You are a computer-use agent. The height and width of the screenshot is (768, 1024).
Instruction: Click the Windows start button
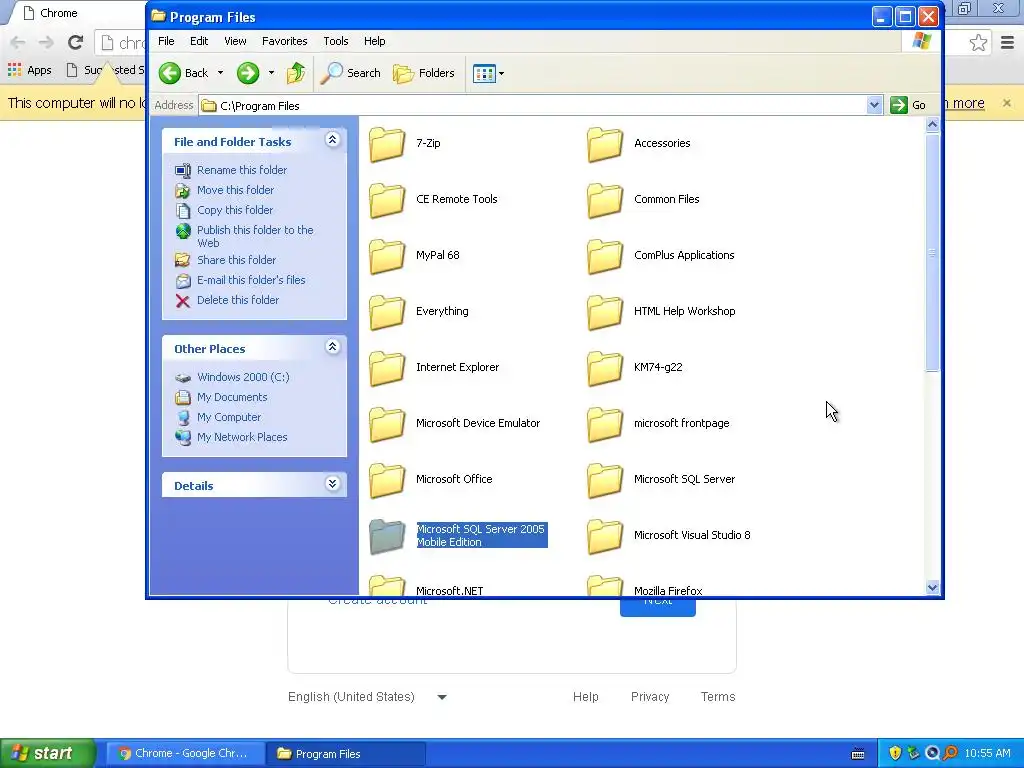47,753
